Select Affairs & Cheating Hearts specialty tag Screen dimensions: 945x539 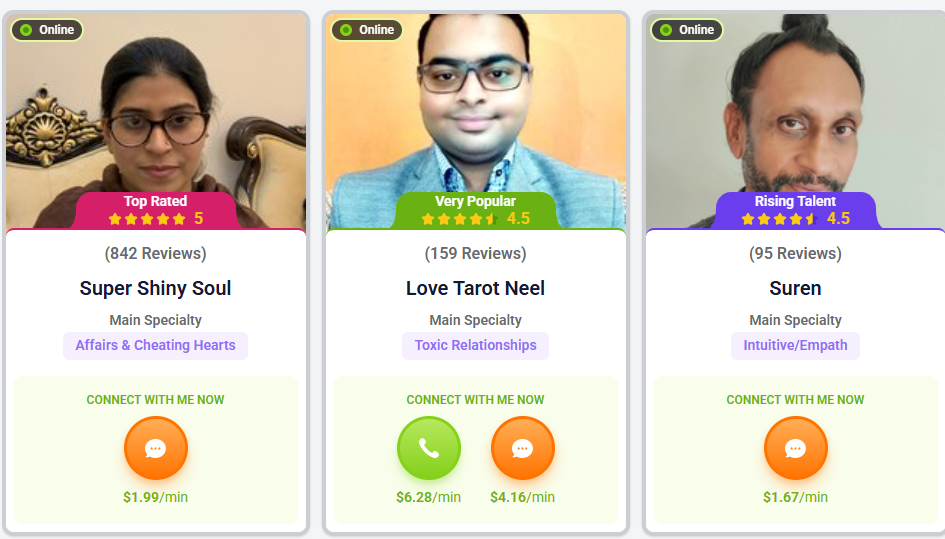click(x=155, y=345)
